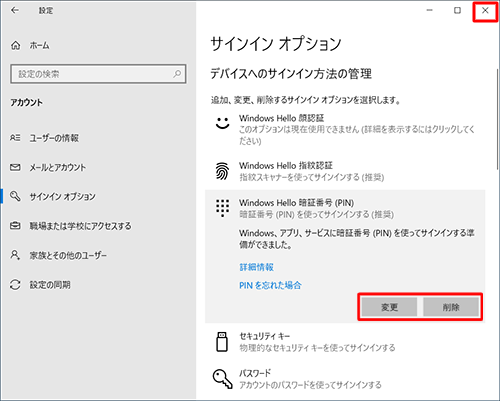The width and height of the screenshot is (500, 401).
Task: Click the magnifier icon in the search box
Action: pyautogui.click(x=177, y=74)
